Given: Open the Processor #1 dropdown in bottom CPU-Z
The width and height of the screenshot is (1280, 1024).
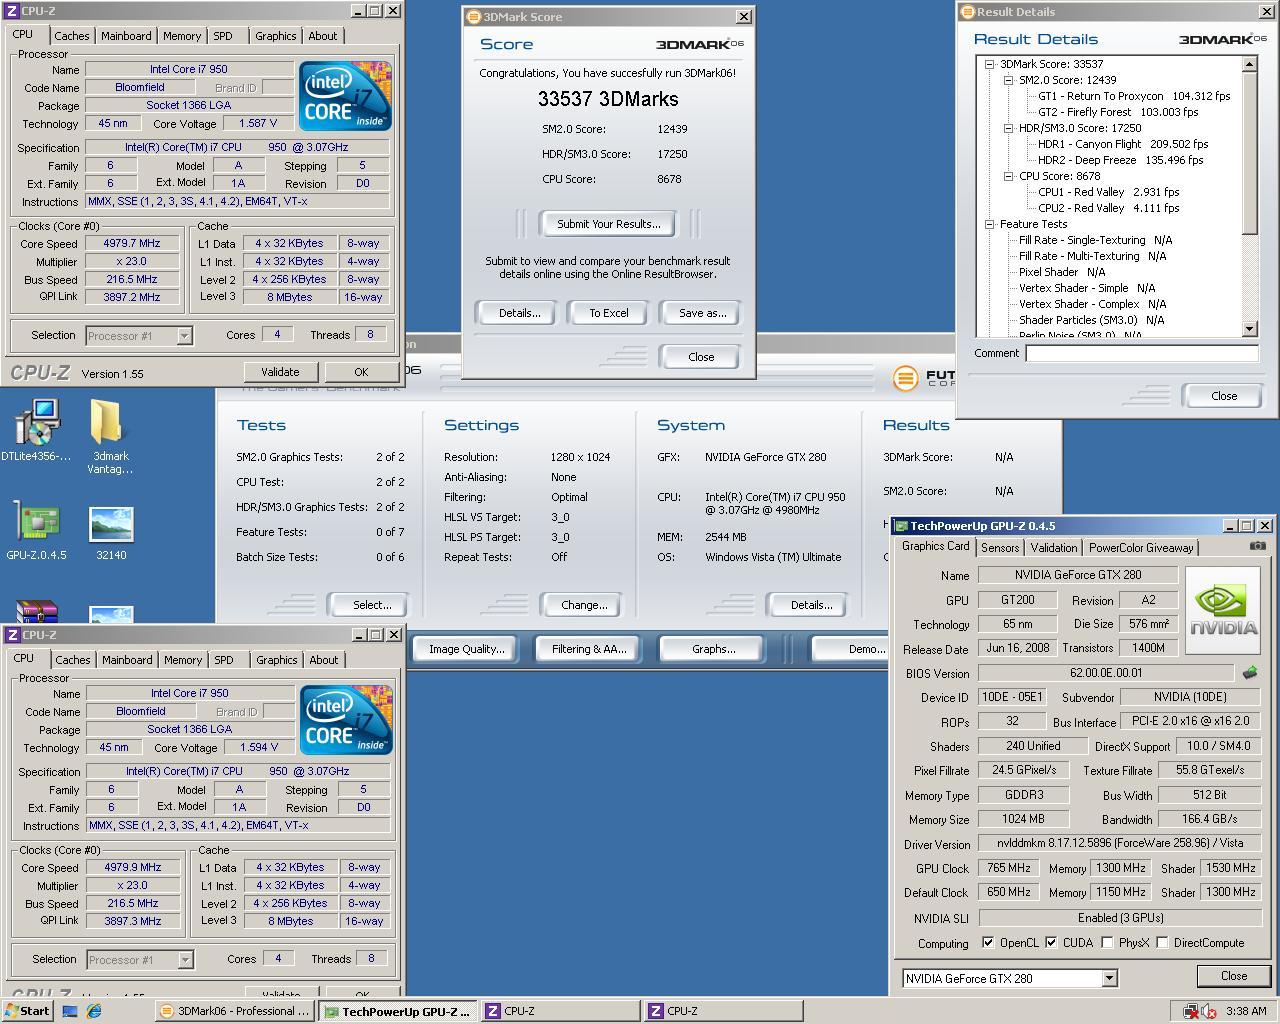Looking at the screenshot, I should point(185,960).
